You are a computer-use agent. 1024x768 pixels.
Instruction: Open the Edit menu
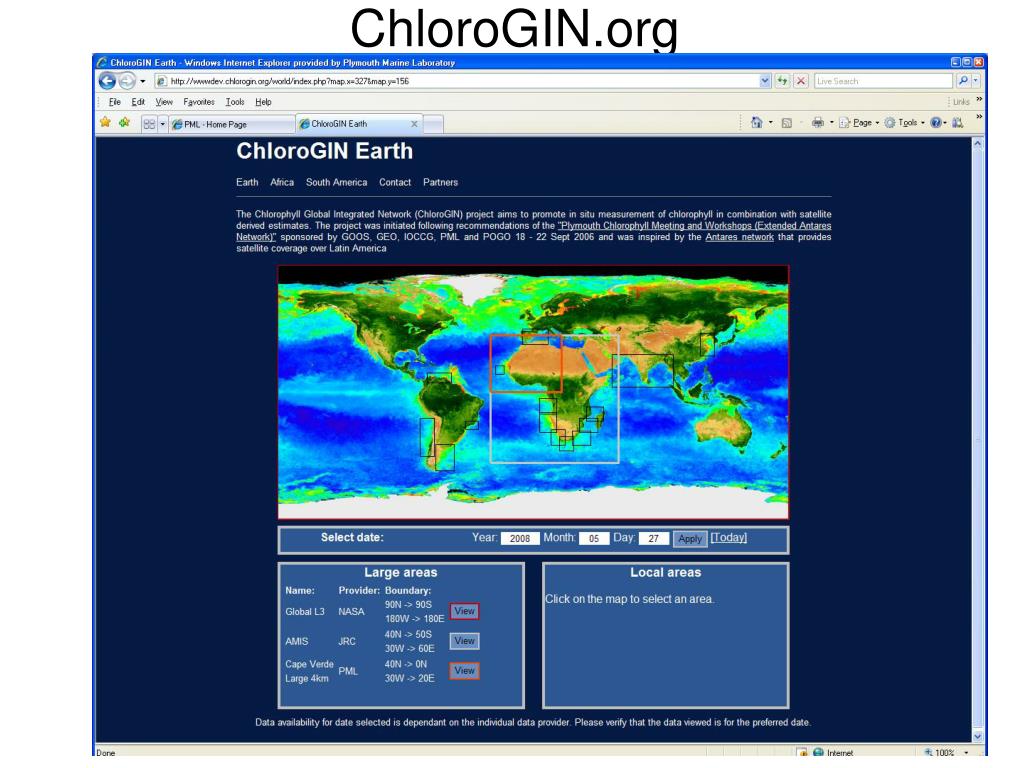click(x=138, y=102)
